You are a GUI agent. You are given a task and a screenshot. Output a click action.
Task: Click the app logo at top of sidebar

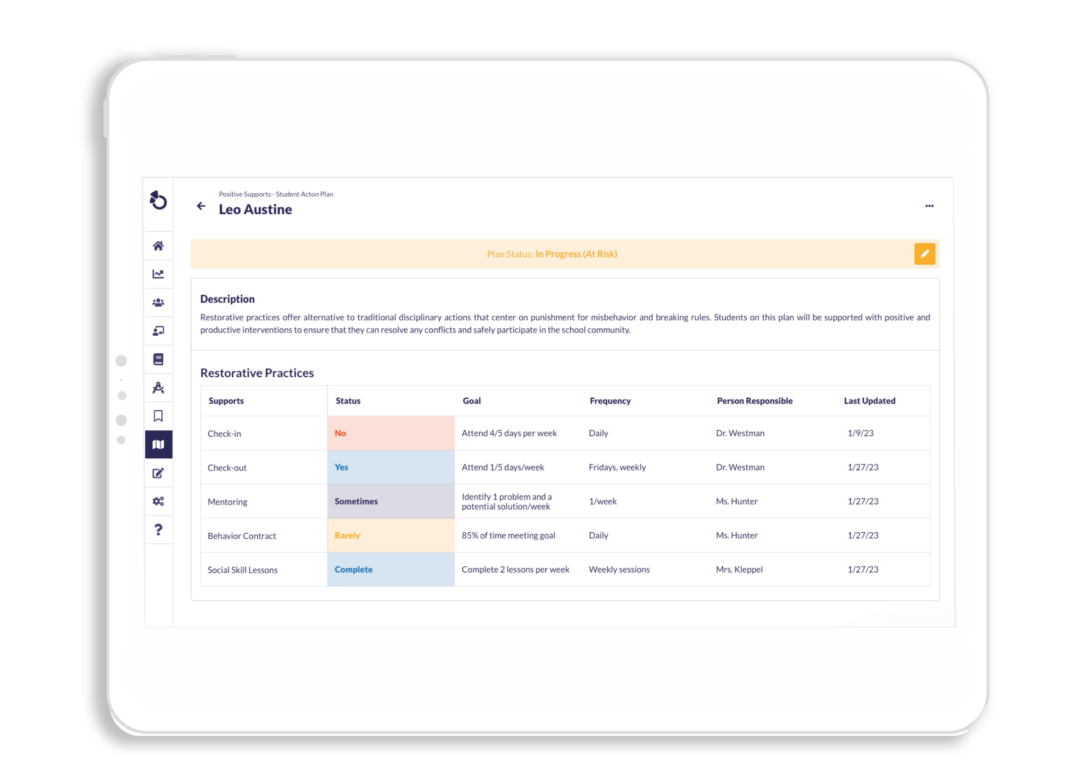[158, 201]
